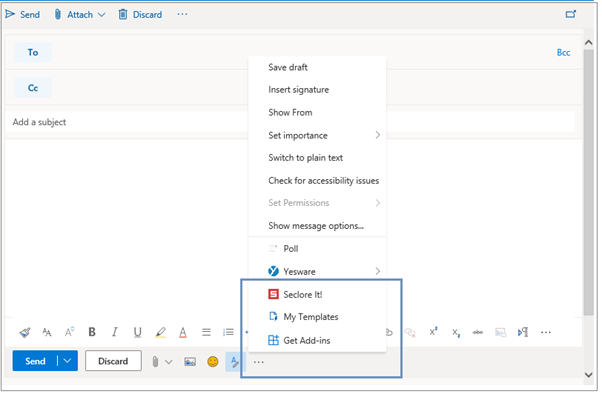602x394 pixels.
Task: Click scrollbar down arrow
Action: (x=589, y=374)
